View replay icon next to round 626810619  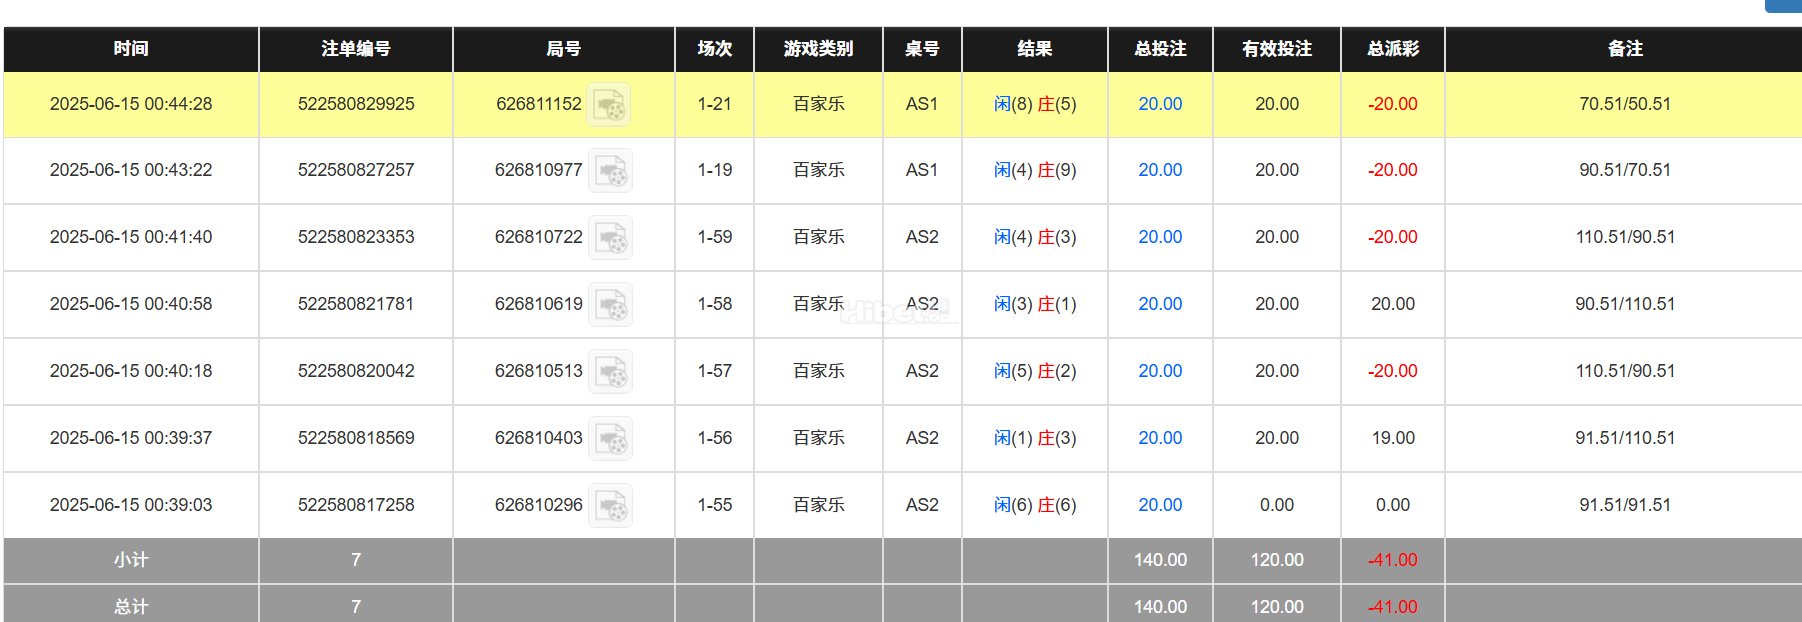(609, 305)
